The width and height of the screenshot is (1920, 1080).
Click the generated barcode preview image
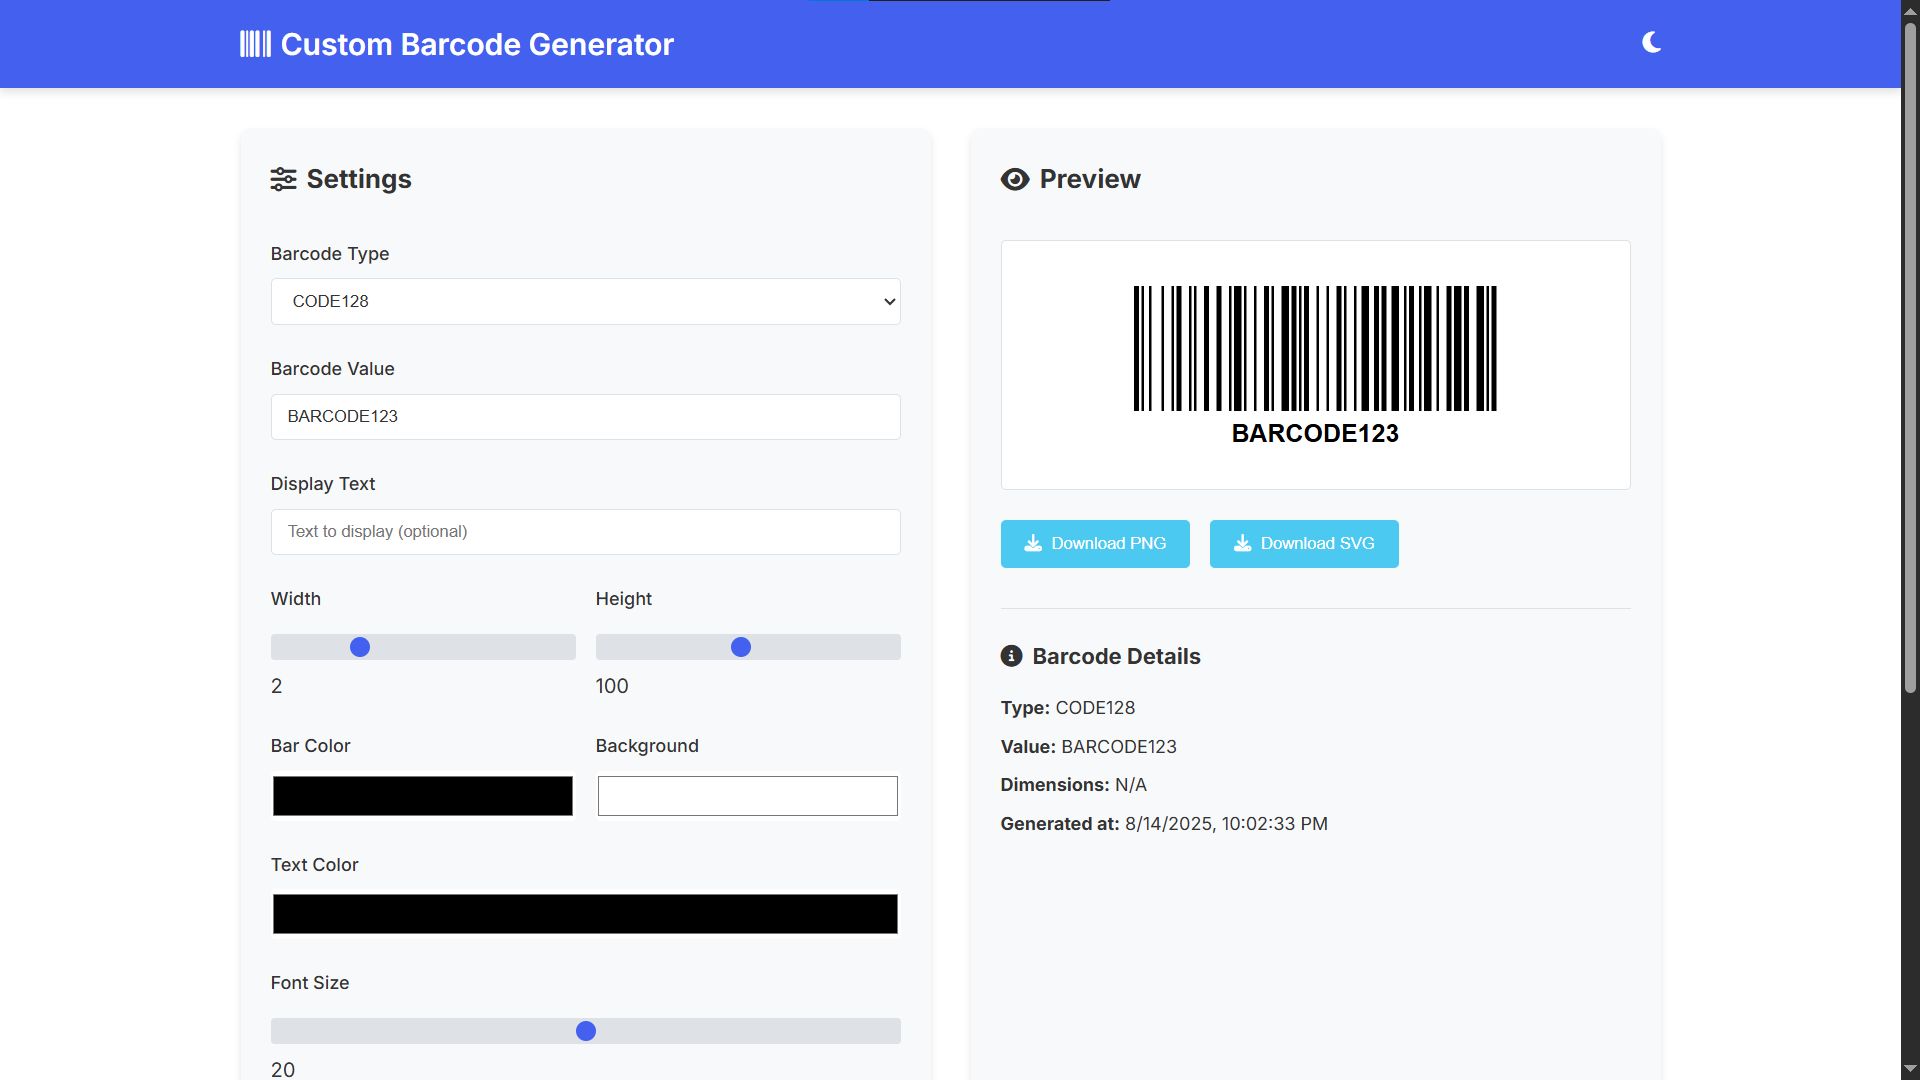[1315, 365]
